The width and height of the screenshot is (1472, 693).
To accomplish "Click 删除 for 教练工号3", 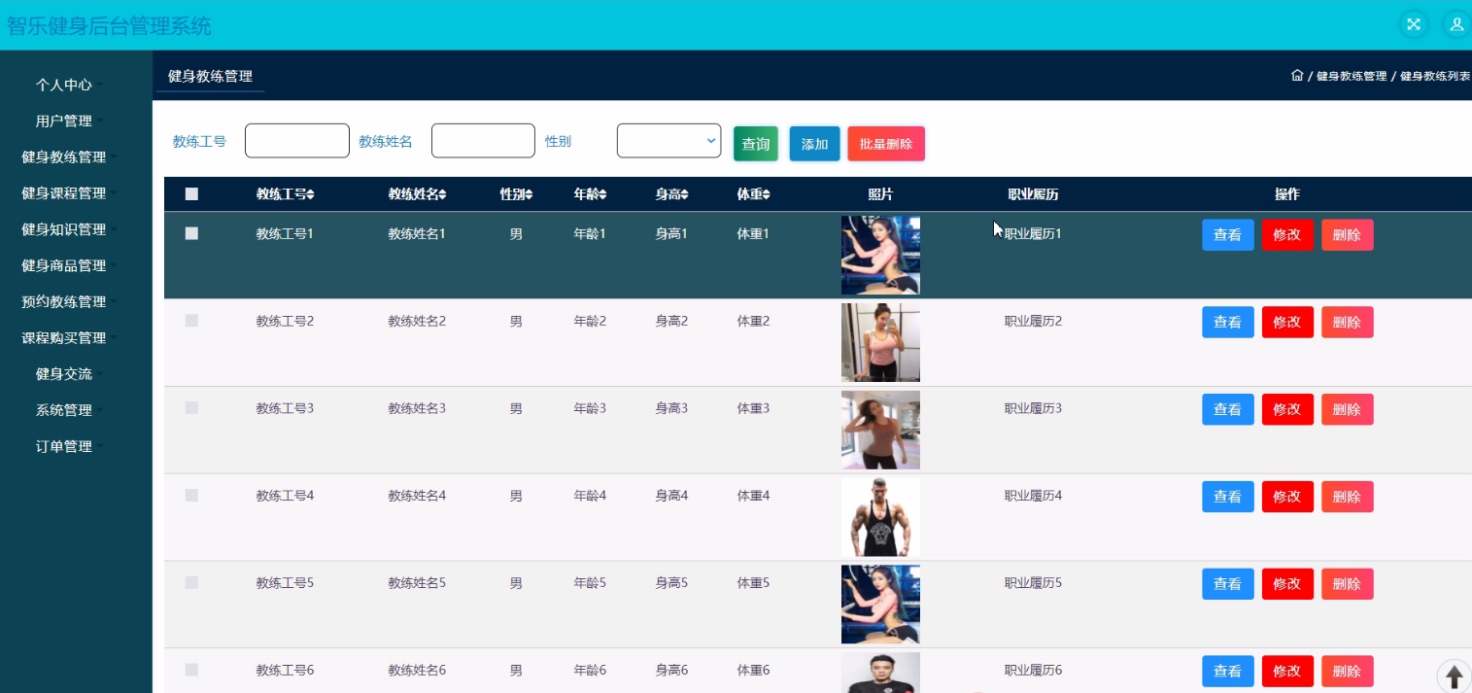I will [x=1347, y=409].
